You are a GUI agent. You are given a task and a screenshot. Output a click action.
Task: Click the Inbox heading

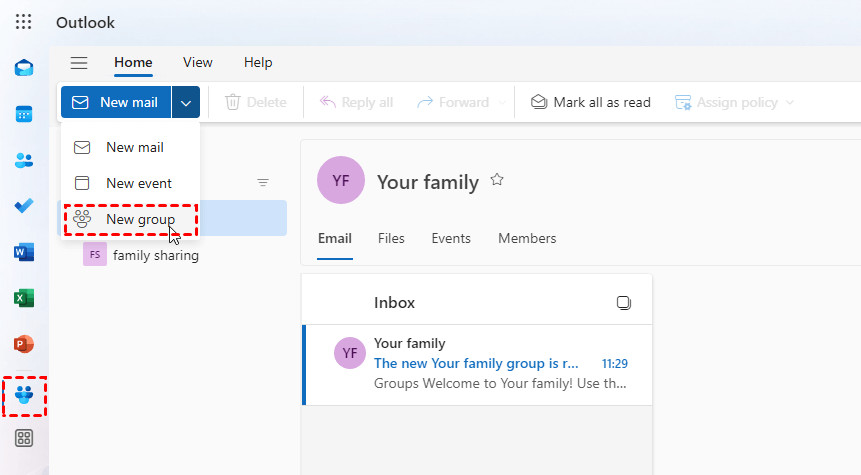coord(394,303)
